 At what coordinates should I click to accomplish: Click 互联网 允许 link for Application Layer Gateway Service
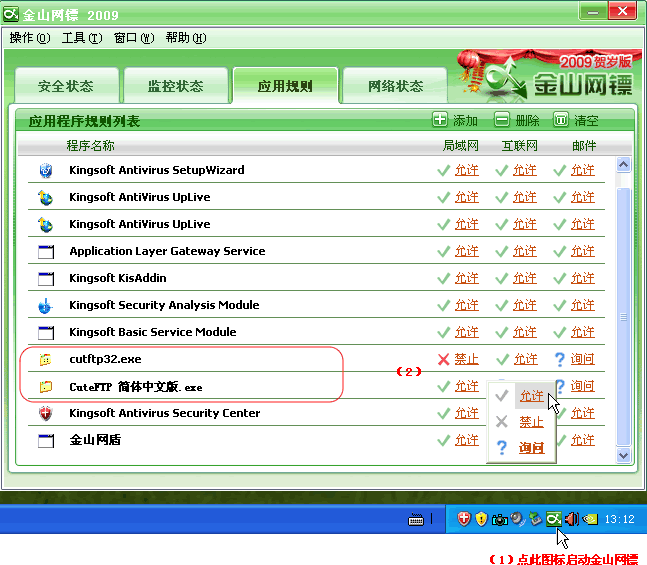click(x=525, y=251)
